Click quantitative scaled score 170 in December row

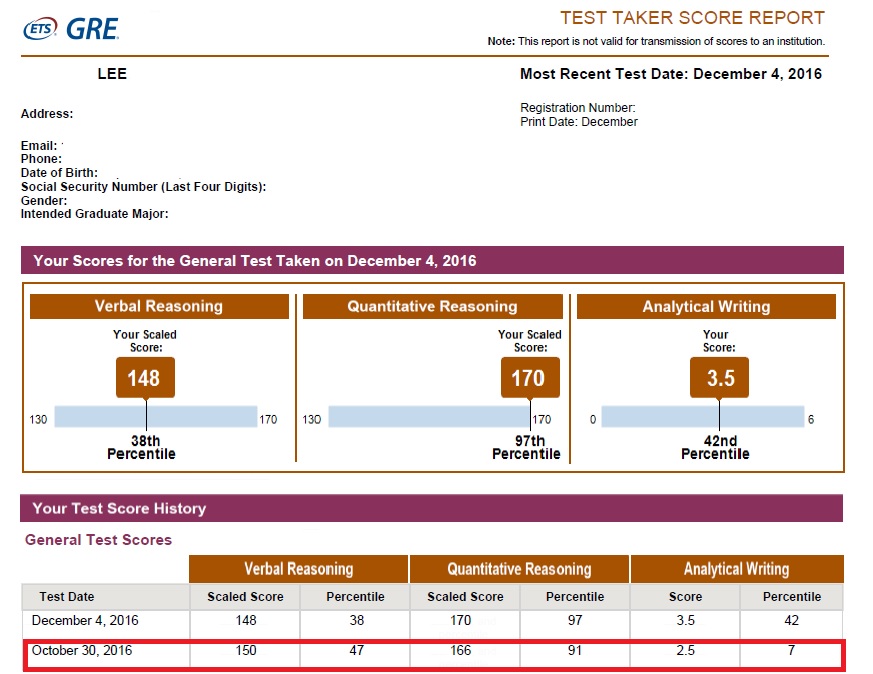(460, 621)
